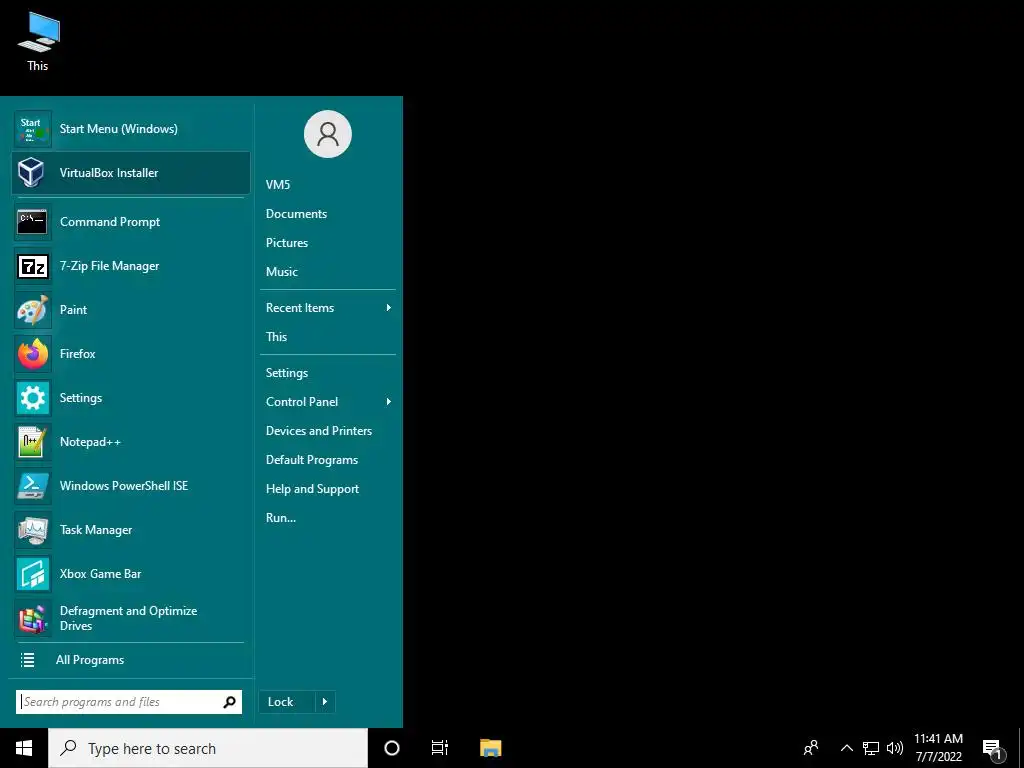This screenshot has height=768, width=1024.
Task: Expand the Control Panel submenu arrow
Action: (389, 402)
